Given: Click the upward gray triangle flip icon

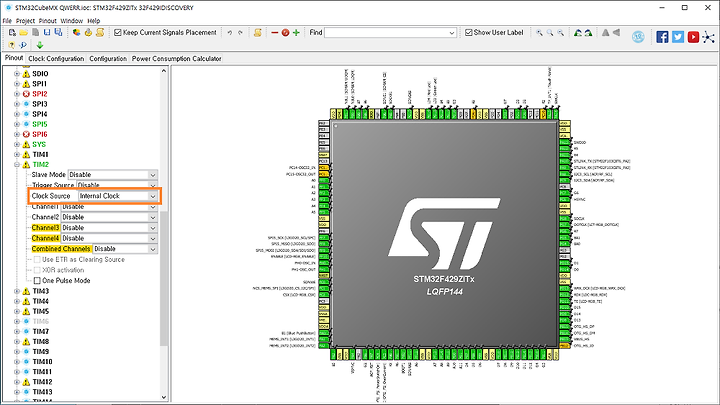Looking at the screenshot, I should pyautogui.click(x=606, y=33).
